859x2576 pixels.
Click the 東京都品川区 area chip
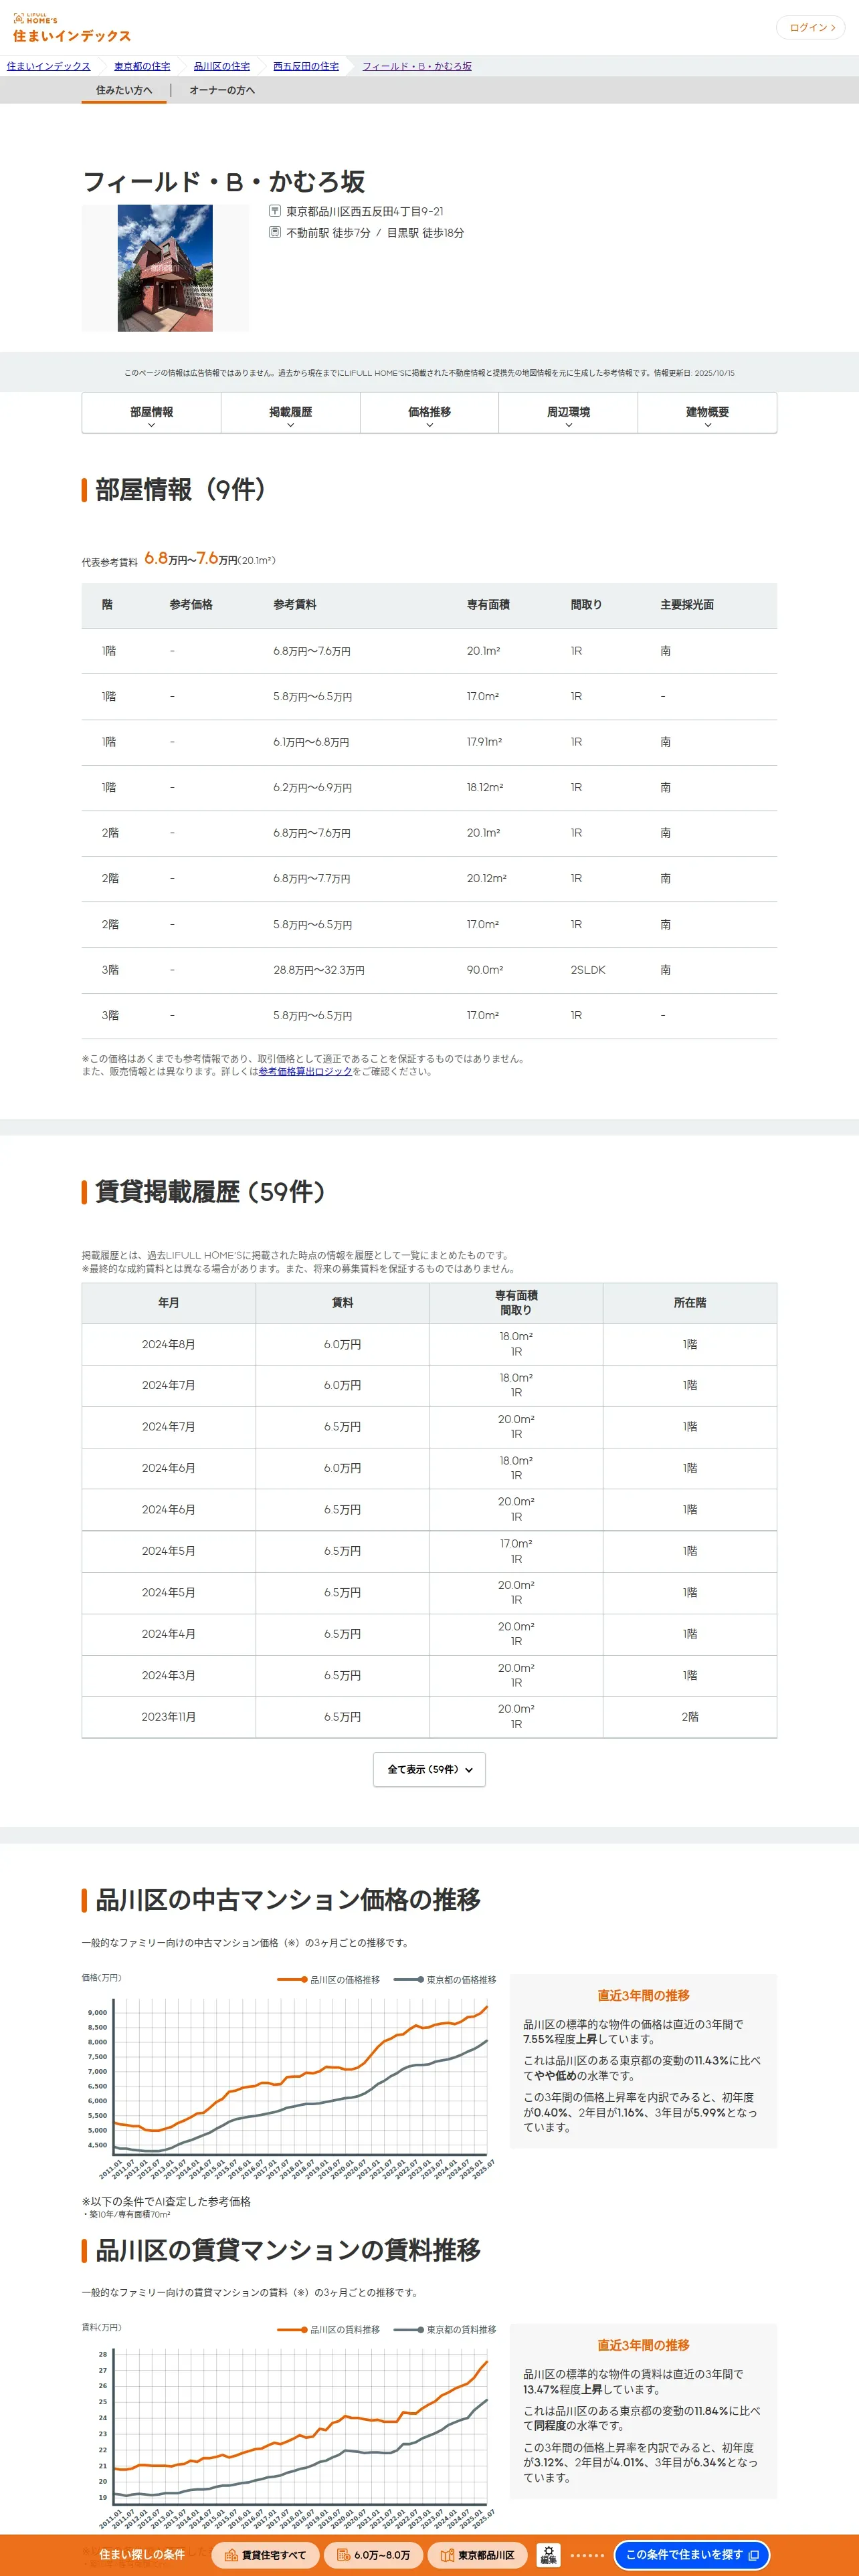[478, 2555]
